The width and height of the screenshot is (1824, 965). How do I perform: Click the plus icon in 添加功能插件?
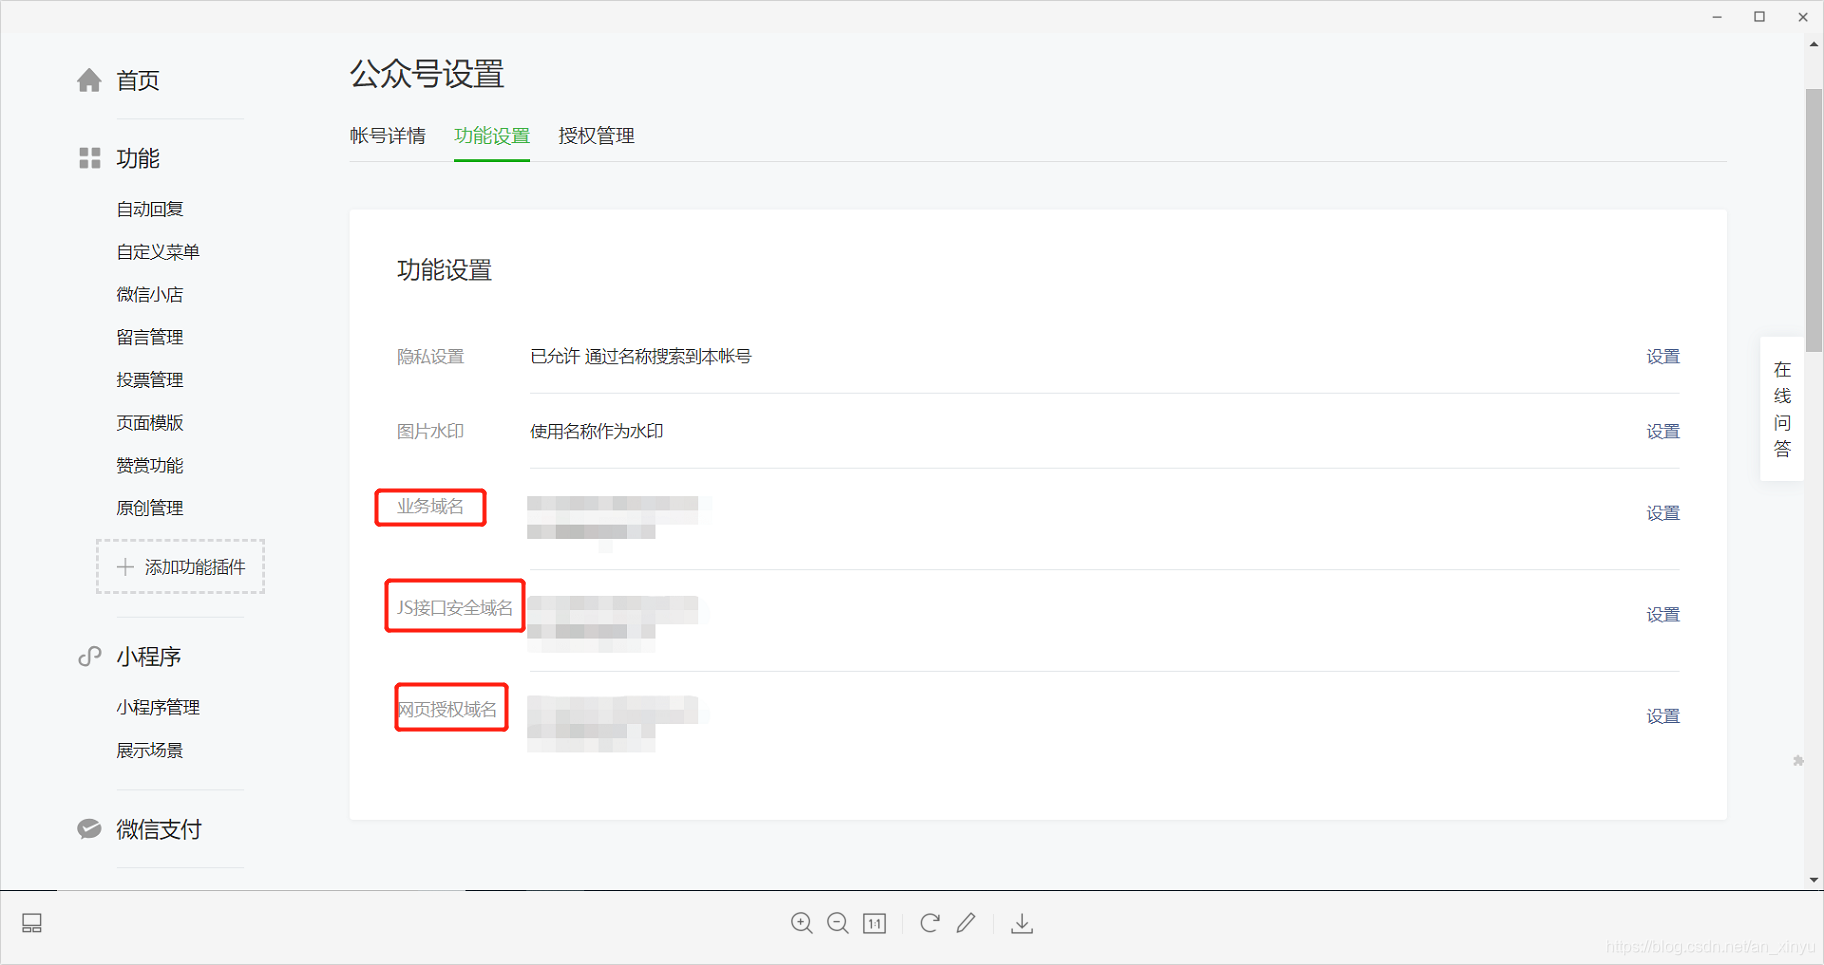point(125,567)
